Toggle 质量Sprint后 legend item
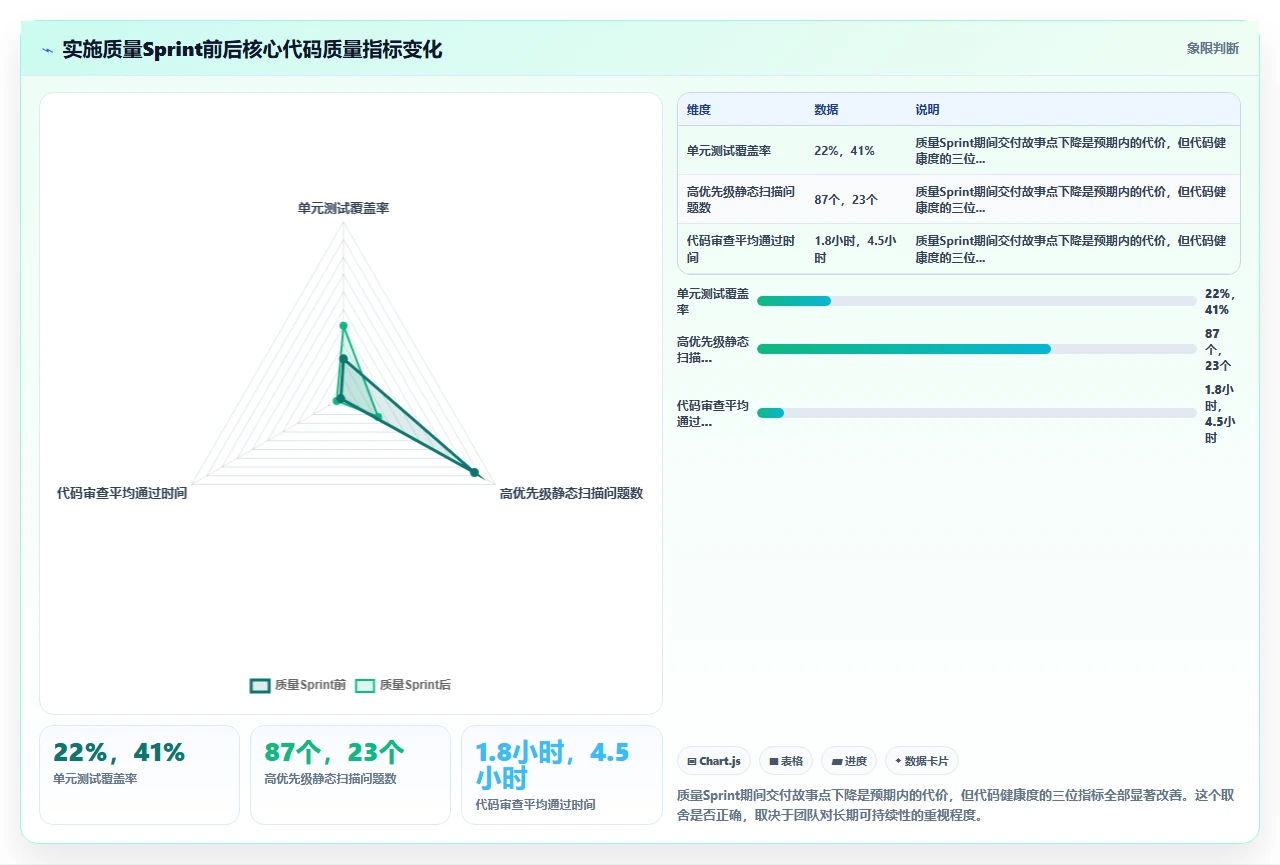This screenshot has height=865, width=1280. [x=403, y=685]
